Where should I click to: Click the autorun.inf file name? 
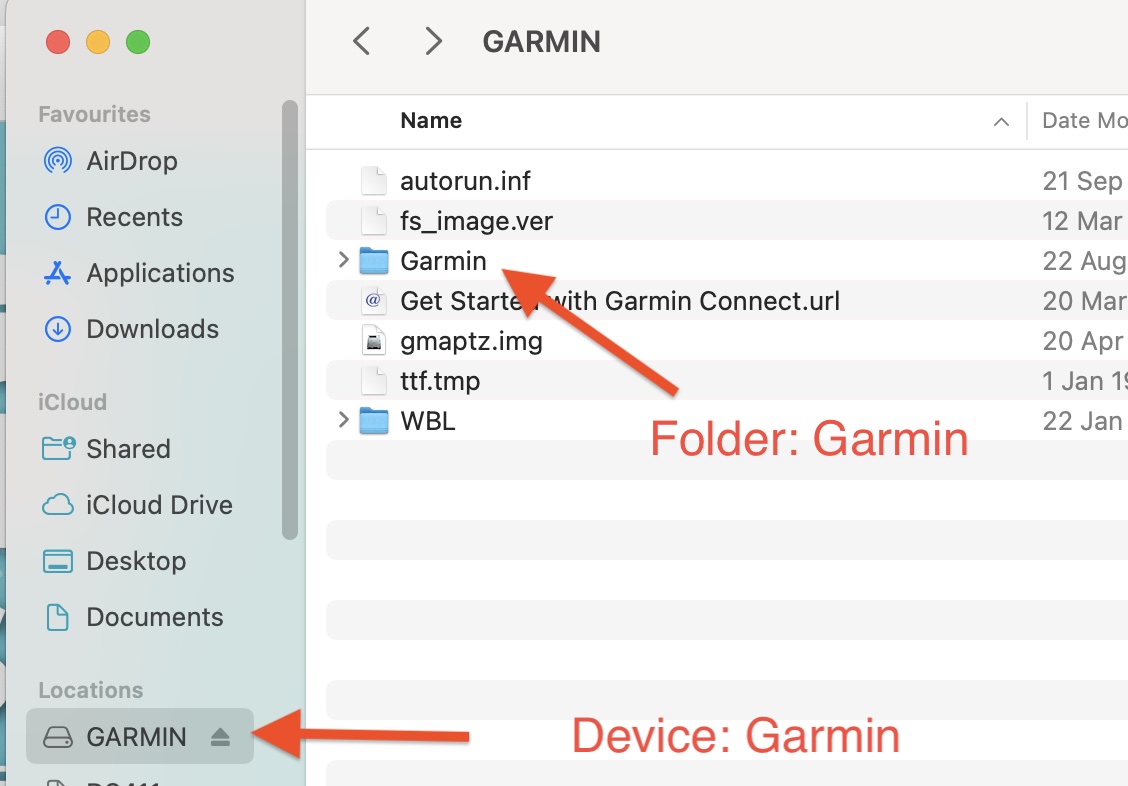[x=465, y=181]
